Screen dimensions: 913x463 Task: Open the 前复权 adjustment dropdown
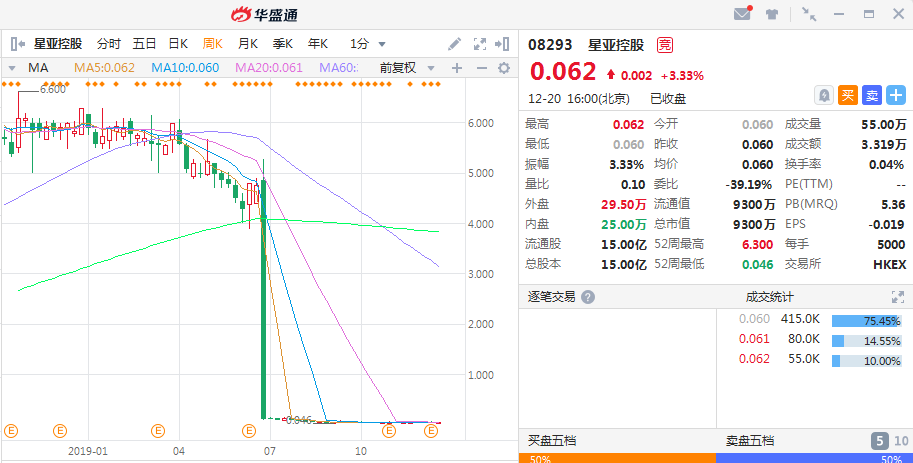coord(407,68)
